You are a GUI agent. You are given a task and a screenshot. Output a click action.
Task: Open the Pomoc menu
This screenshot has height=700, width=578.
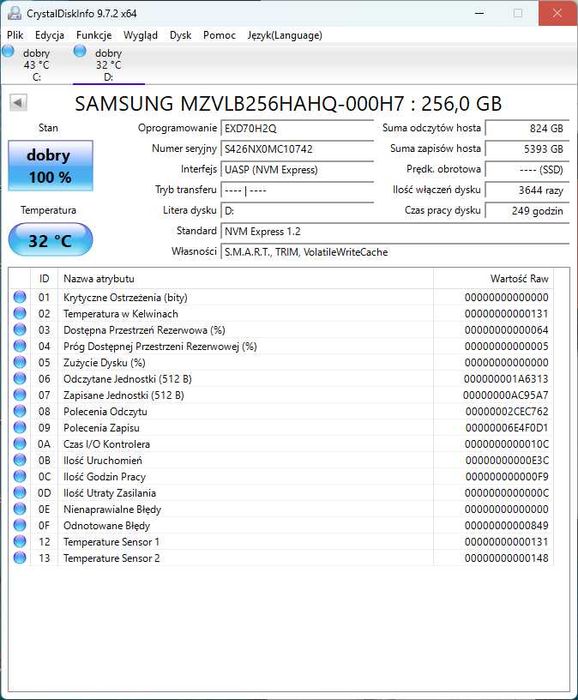pyautogui.click(x=219, y=35)
